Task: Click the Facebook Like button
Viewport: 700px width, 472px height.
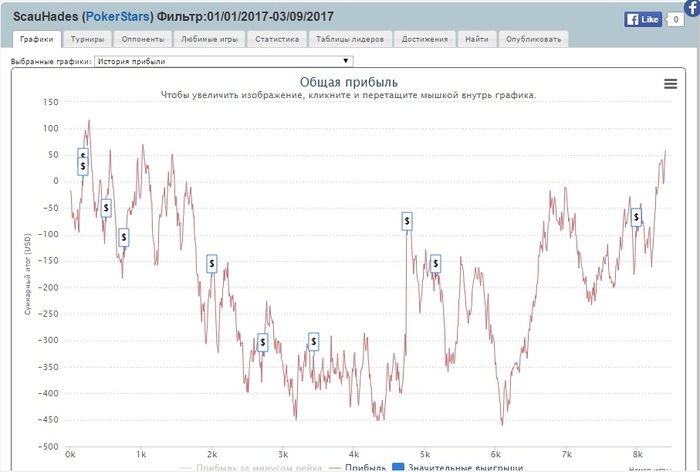Action: (x=643, y=19)
